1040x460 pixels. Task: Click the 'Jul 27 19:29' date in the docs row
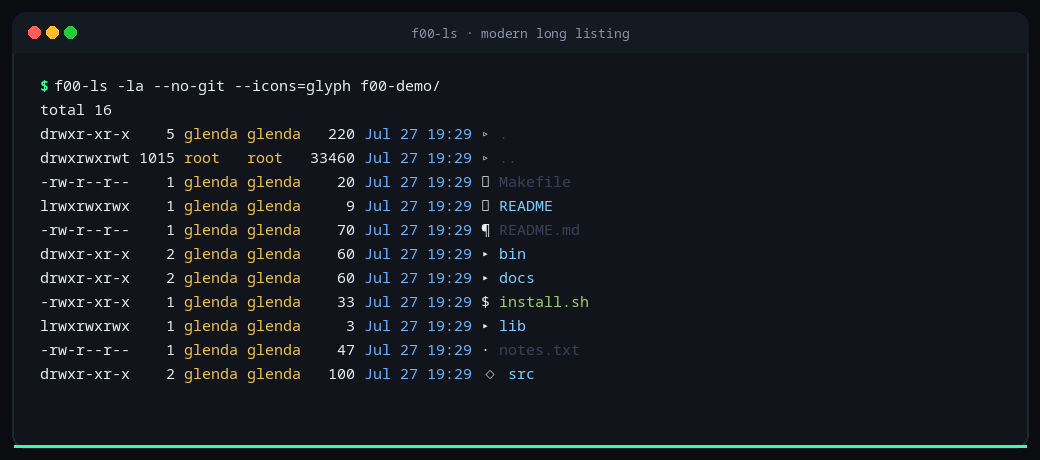click(x=418, y=278)
